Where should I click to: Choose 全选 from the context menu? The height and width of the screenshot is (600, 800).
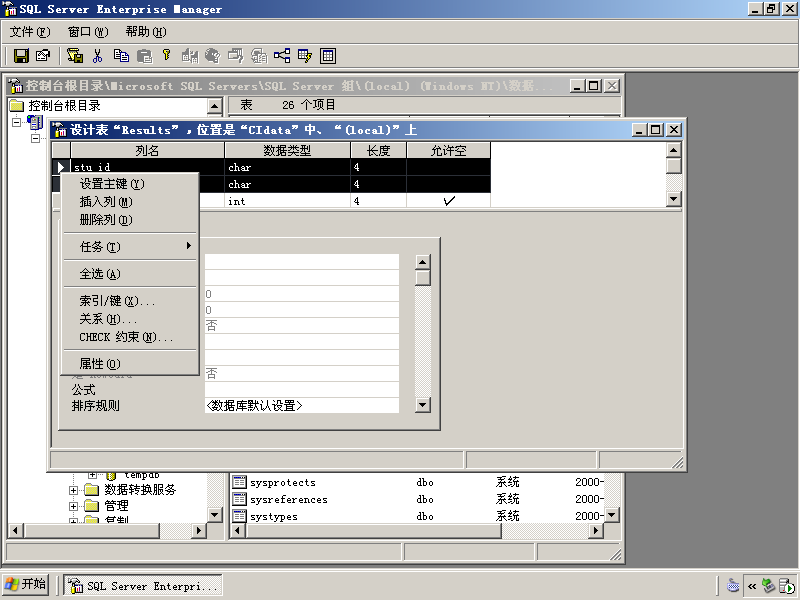[130, 273]
